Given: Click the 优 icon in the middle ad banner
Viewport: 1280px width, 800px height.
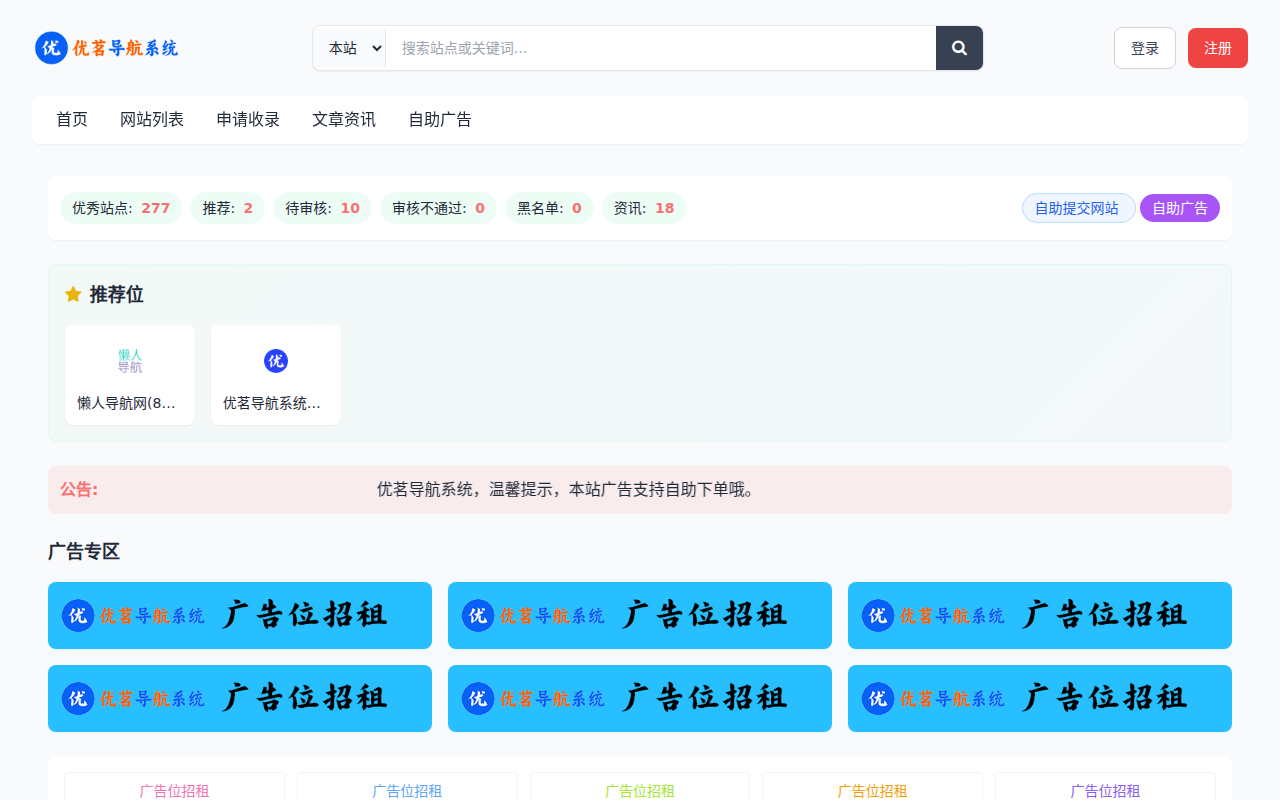Looking at the screenshot, I should (478, 616).
